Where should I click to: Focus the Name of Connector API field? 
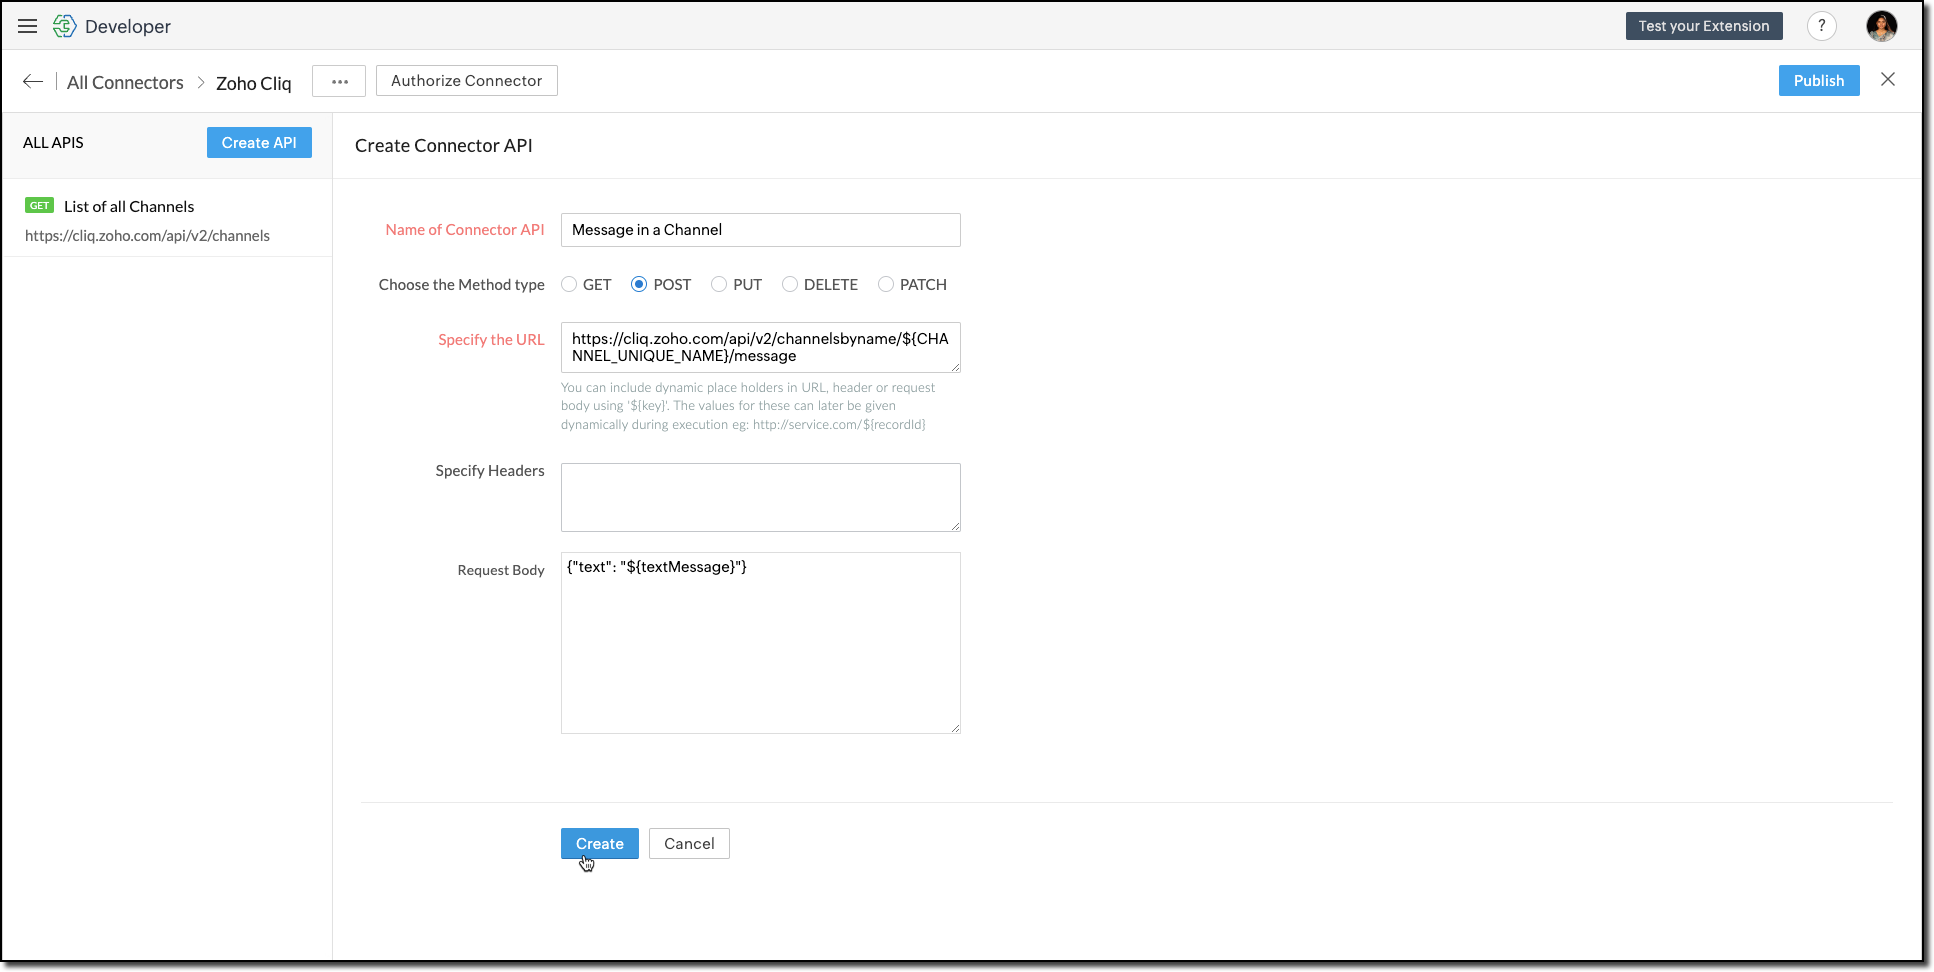[x=761, y=230]
